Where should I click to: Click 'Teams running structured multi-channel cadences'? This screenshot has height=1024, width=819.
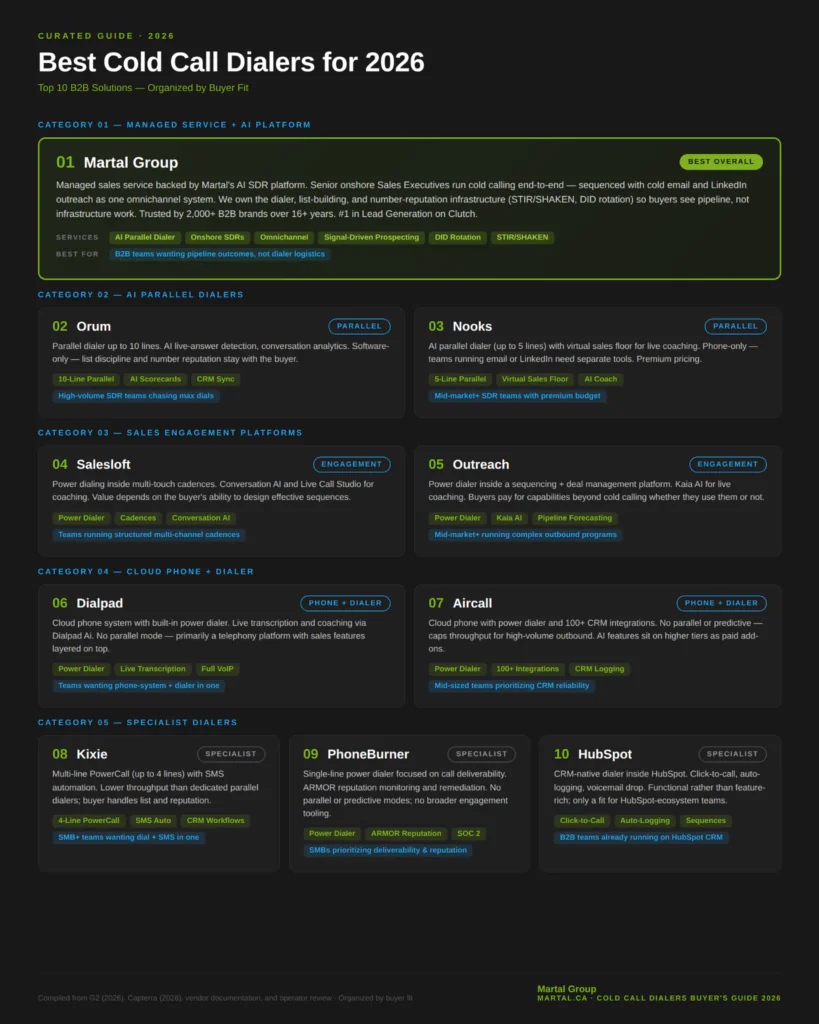point(149,535)
